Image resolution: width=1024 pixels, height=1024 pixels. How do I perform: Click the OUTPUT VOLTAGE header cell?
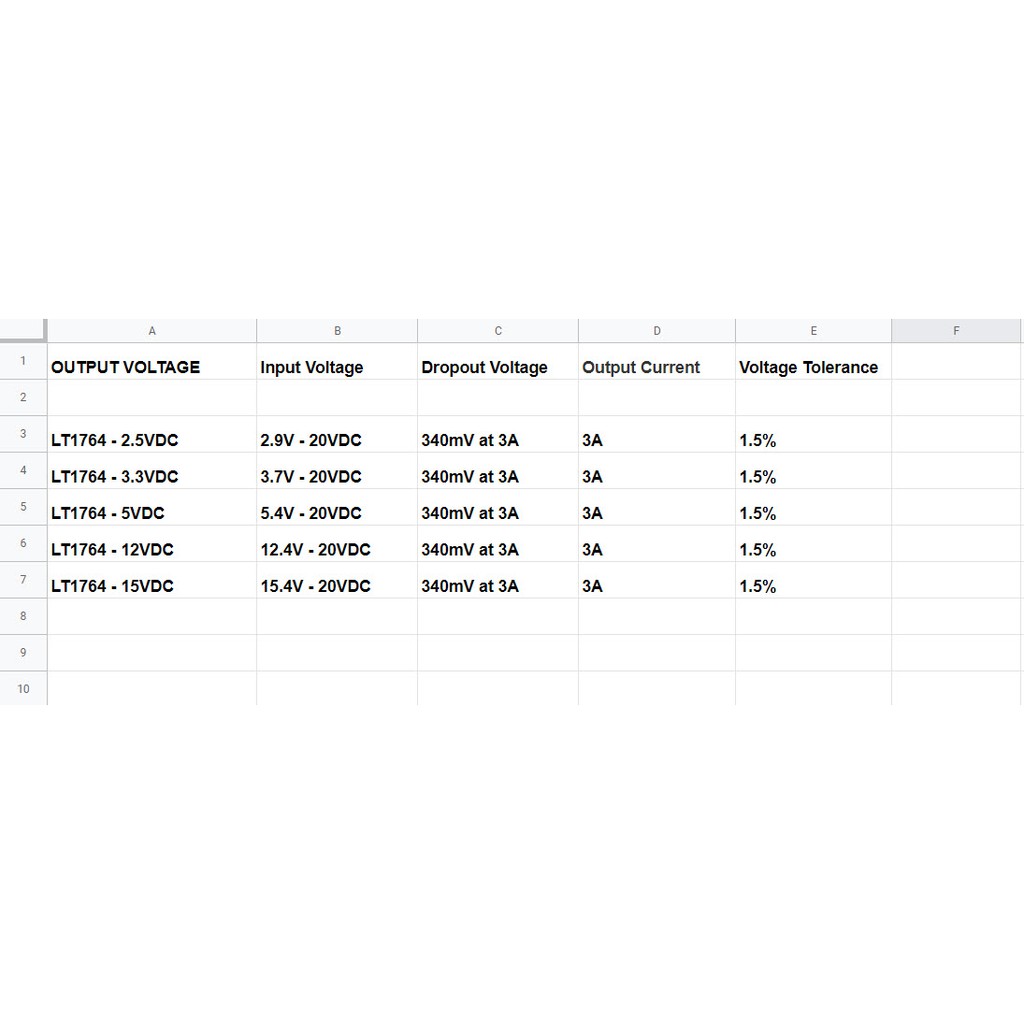(x=126, y=367)
